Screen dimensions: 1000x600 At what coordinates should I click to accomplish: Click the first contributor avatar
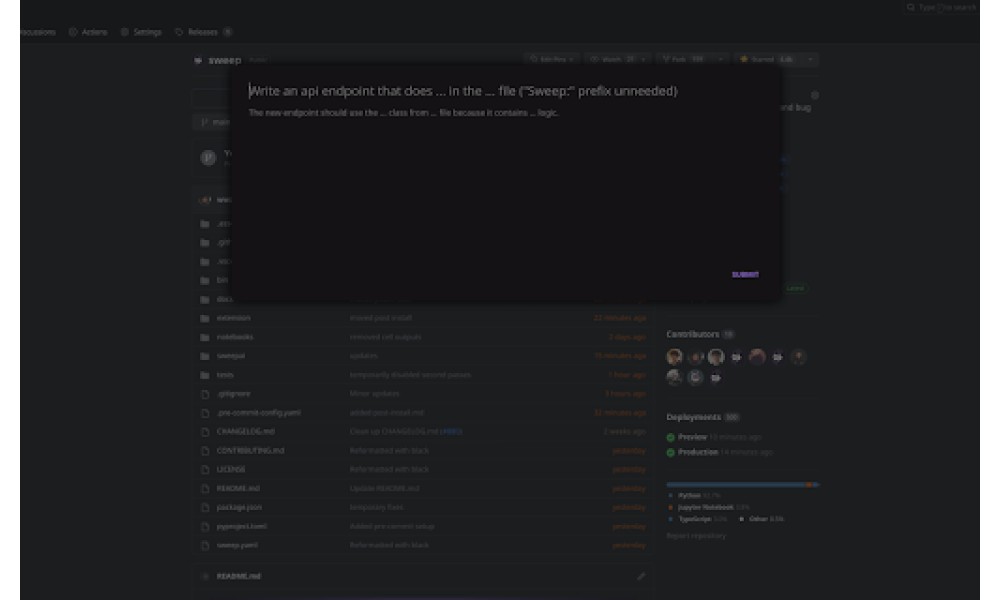(674, 357)
